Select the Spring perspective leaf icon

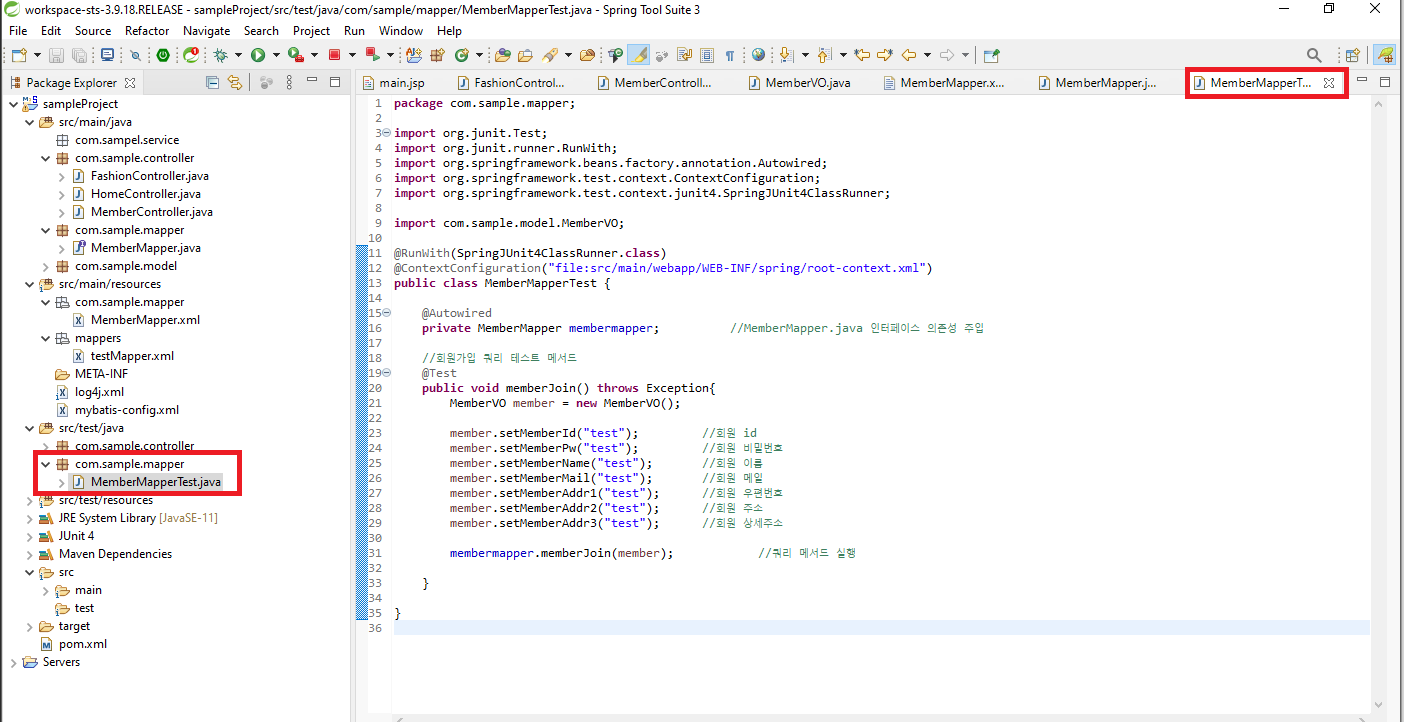coord(1384,55)
